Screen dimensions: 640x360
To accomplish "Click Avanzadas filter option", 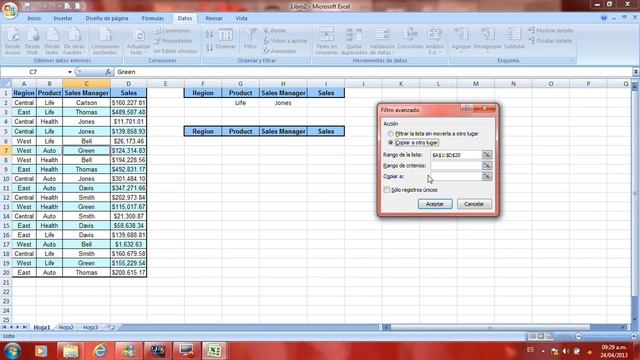I will 280,51.
